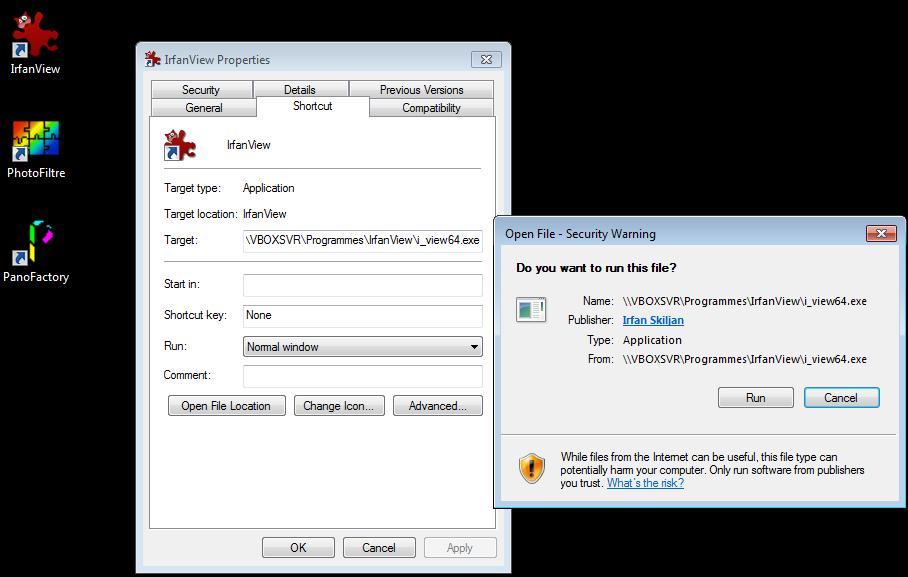Viewport: 908px width, 577px height.
Task: Open the What's the risk? link
Action: [x=645, y=483]
